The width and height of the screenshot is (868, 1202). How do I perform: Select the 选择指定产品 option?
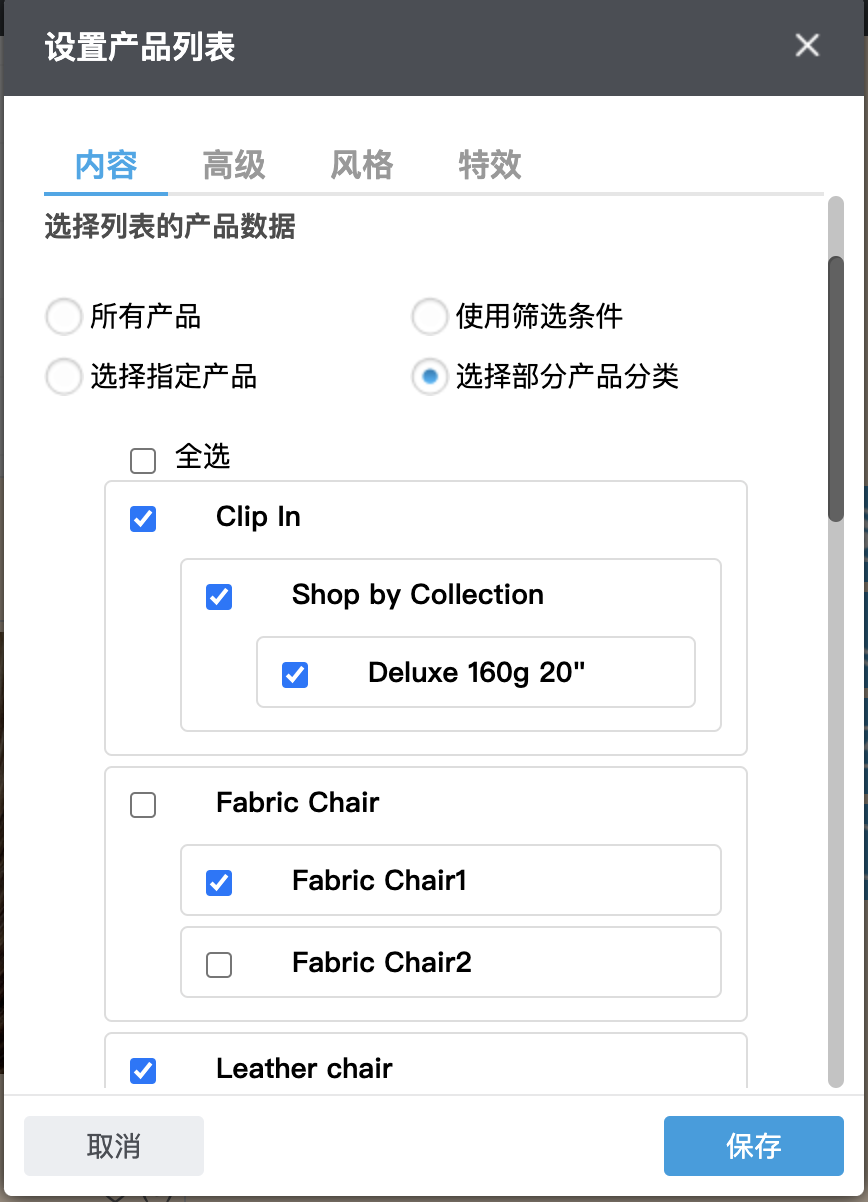[x=63, y=377]
